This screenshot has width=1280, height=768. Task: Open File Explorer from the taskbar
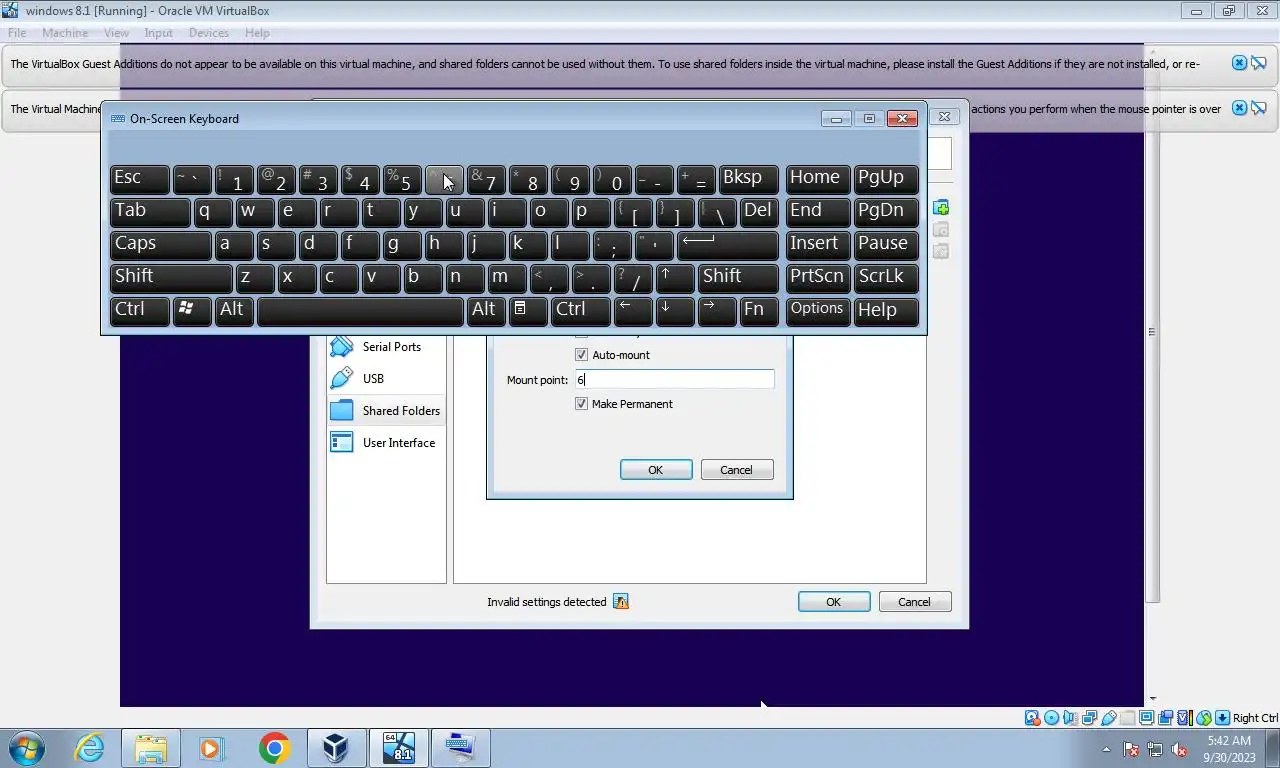pos(151,748)
